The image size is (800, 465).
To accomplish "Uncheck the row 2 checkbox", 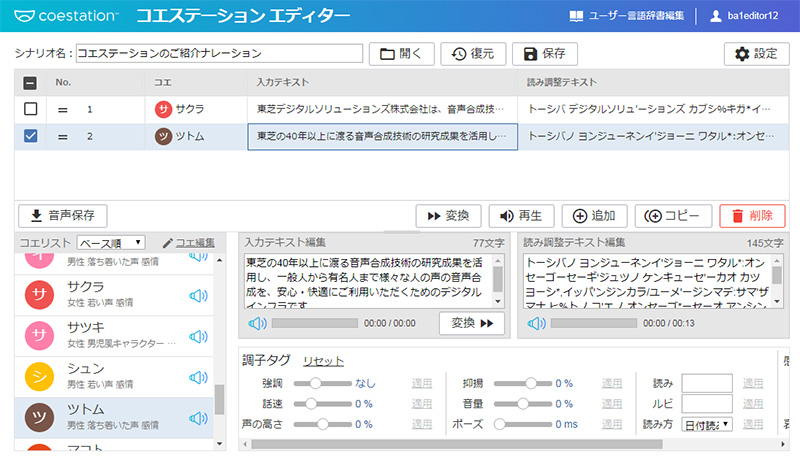I will (x=31, y=136).
